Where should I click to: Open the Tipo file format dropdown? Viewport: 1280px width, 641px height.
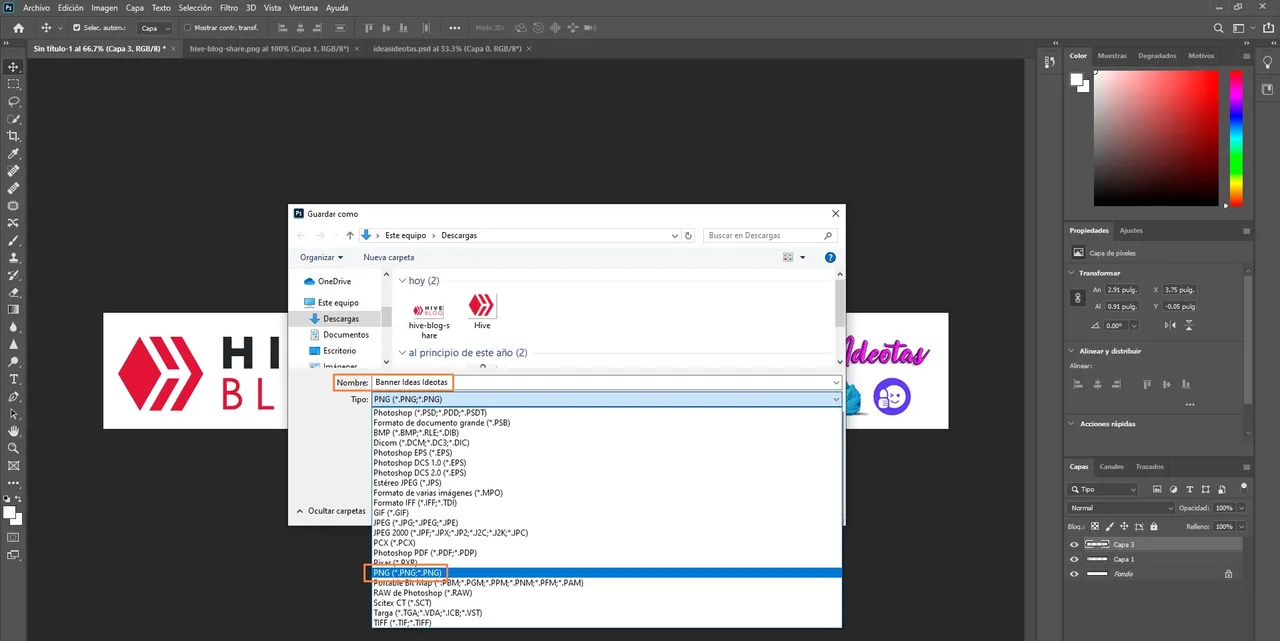[x=607, y=399]
